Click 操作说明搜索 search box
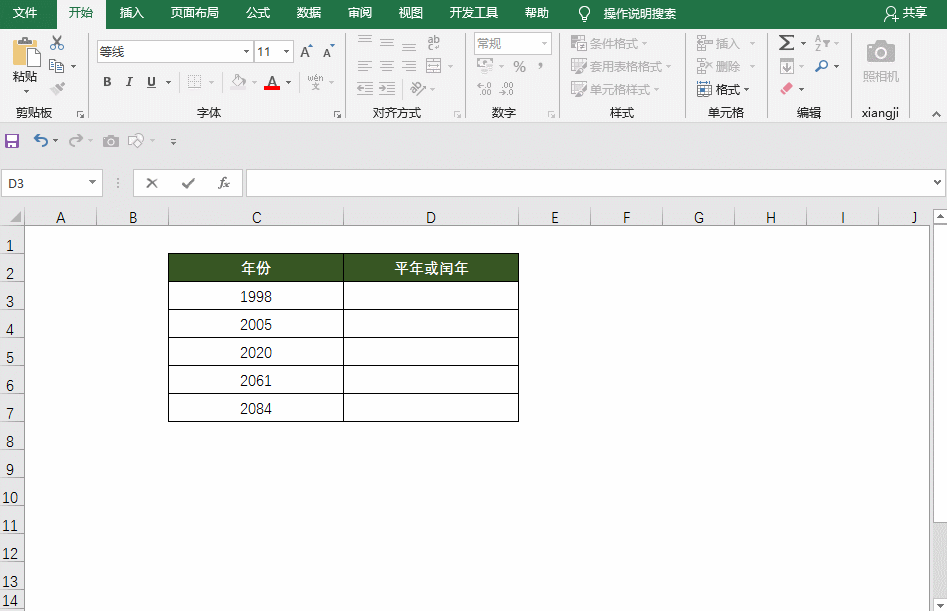The width and height of the screenshot is (947, 611). 639,13
